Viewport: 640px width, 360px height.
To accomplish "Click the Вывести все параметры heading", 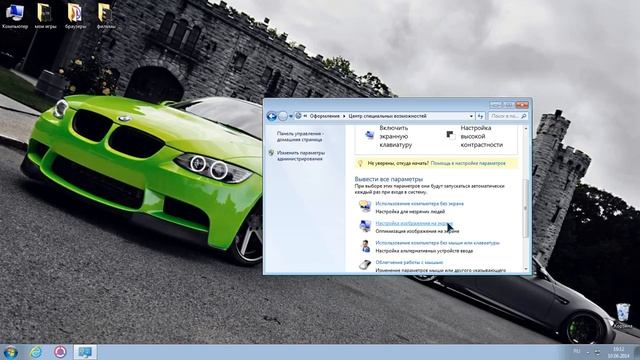I will click(389, 179).
